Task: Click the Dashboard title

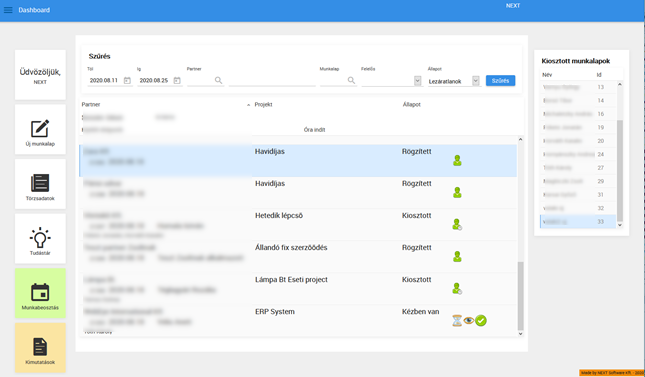Action: point(34,10)
